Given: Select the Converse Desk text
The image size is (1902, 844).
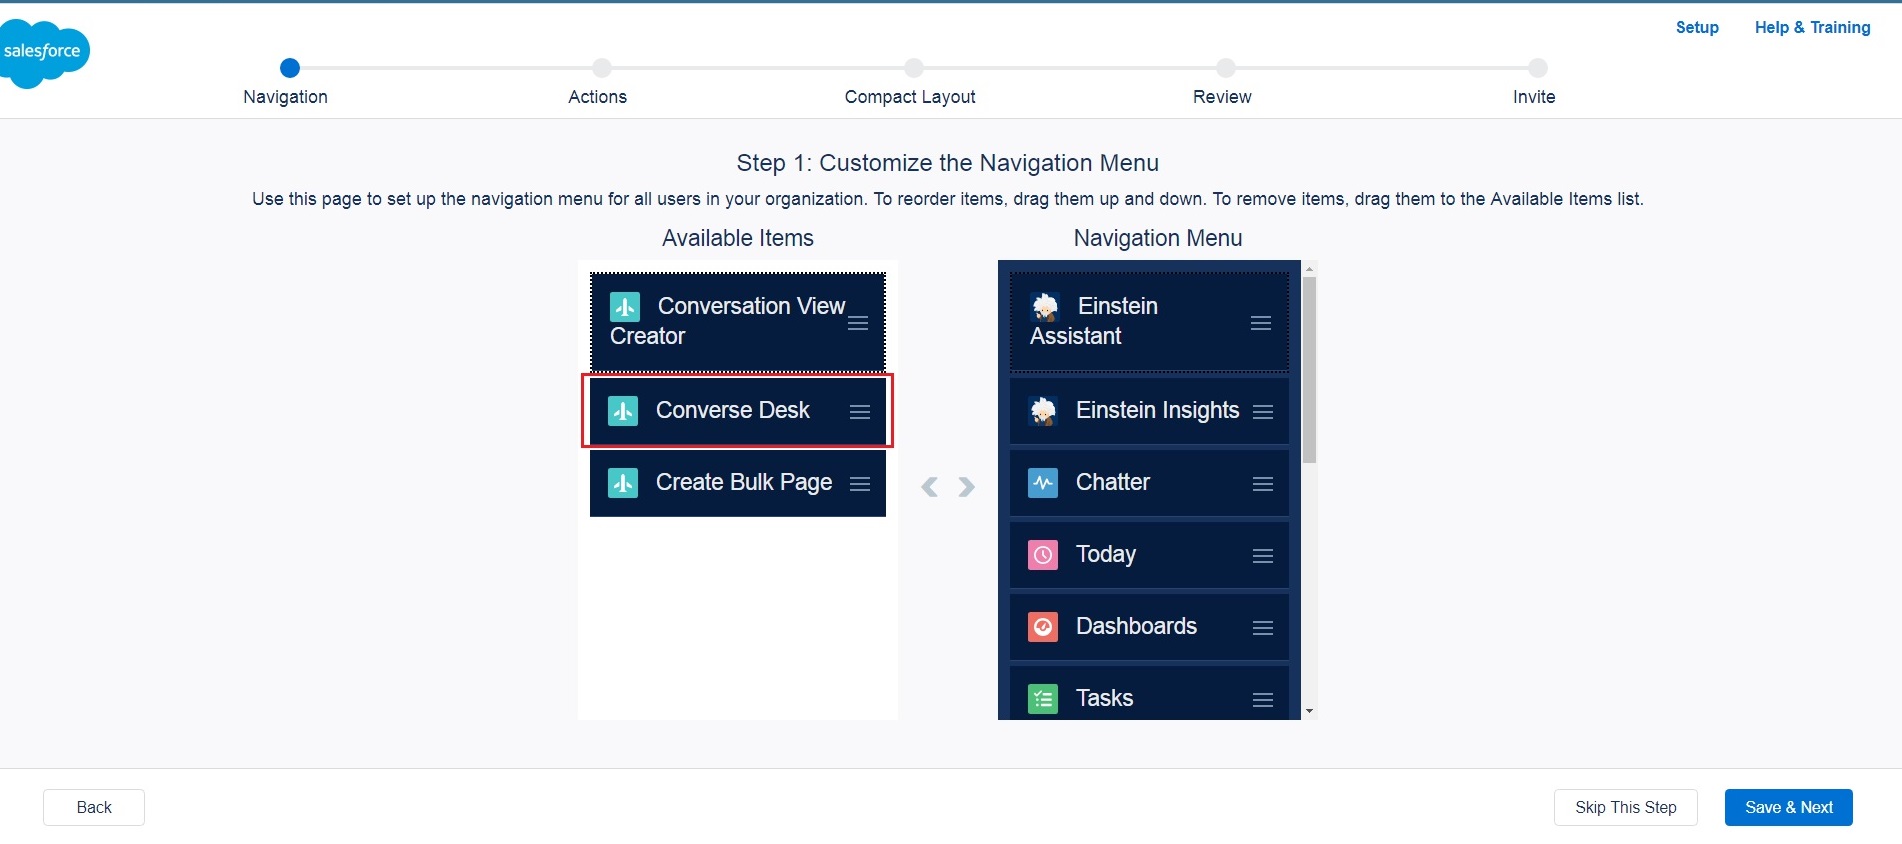Looking at the screenshot, I should (732, 410).
